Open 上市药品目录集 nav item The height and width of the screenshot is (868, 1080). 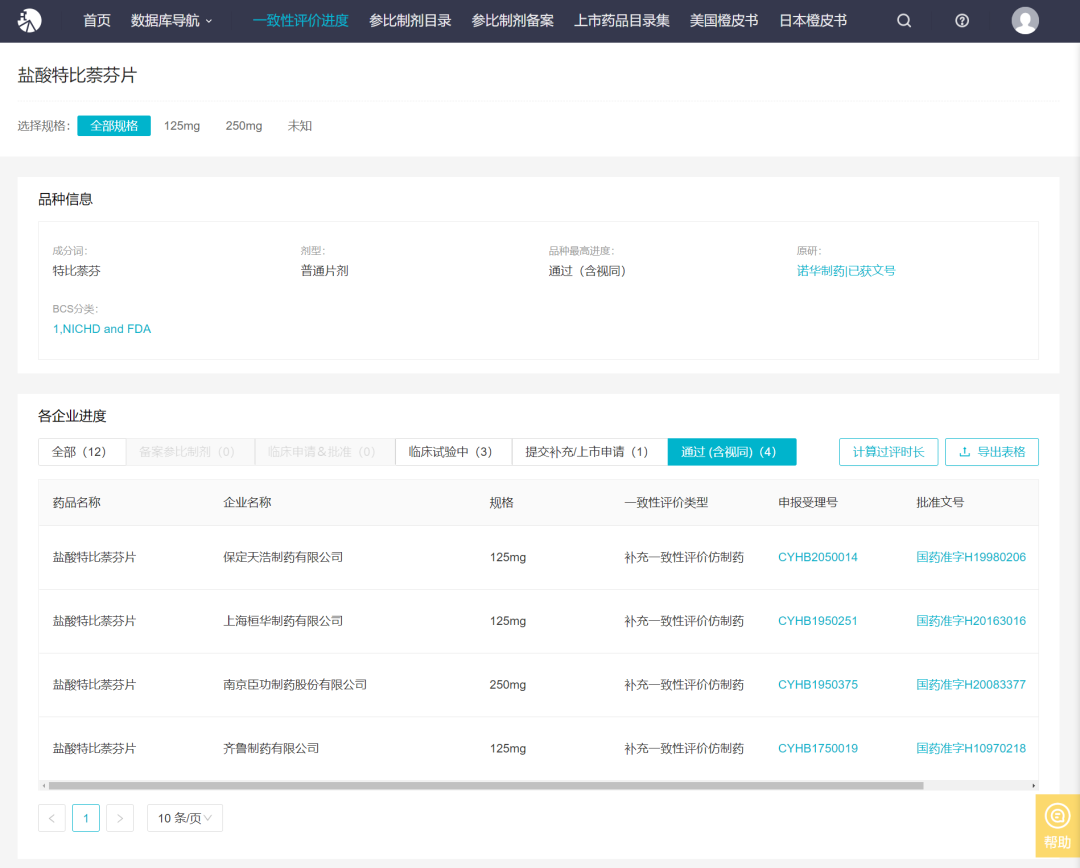click(621, 21)
